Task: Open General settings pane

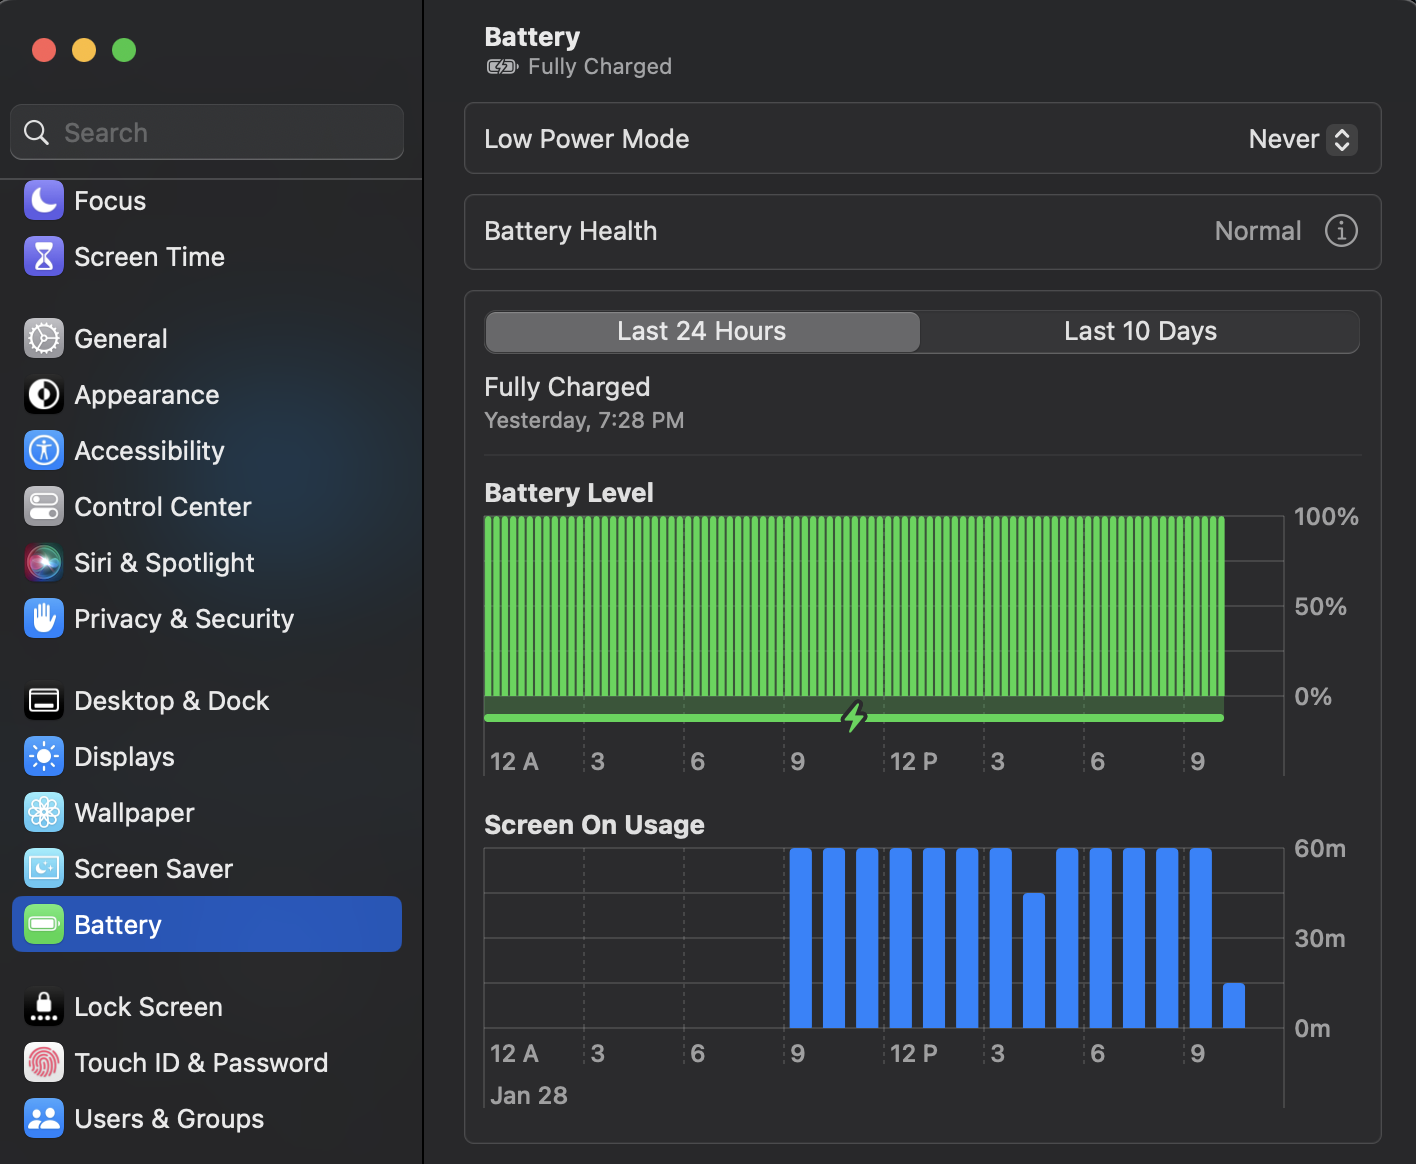Action: (121, 339)
